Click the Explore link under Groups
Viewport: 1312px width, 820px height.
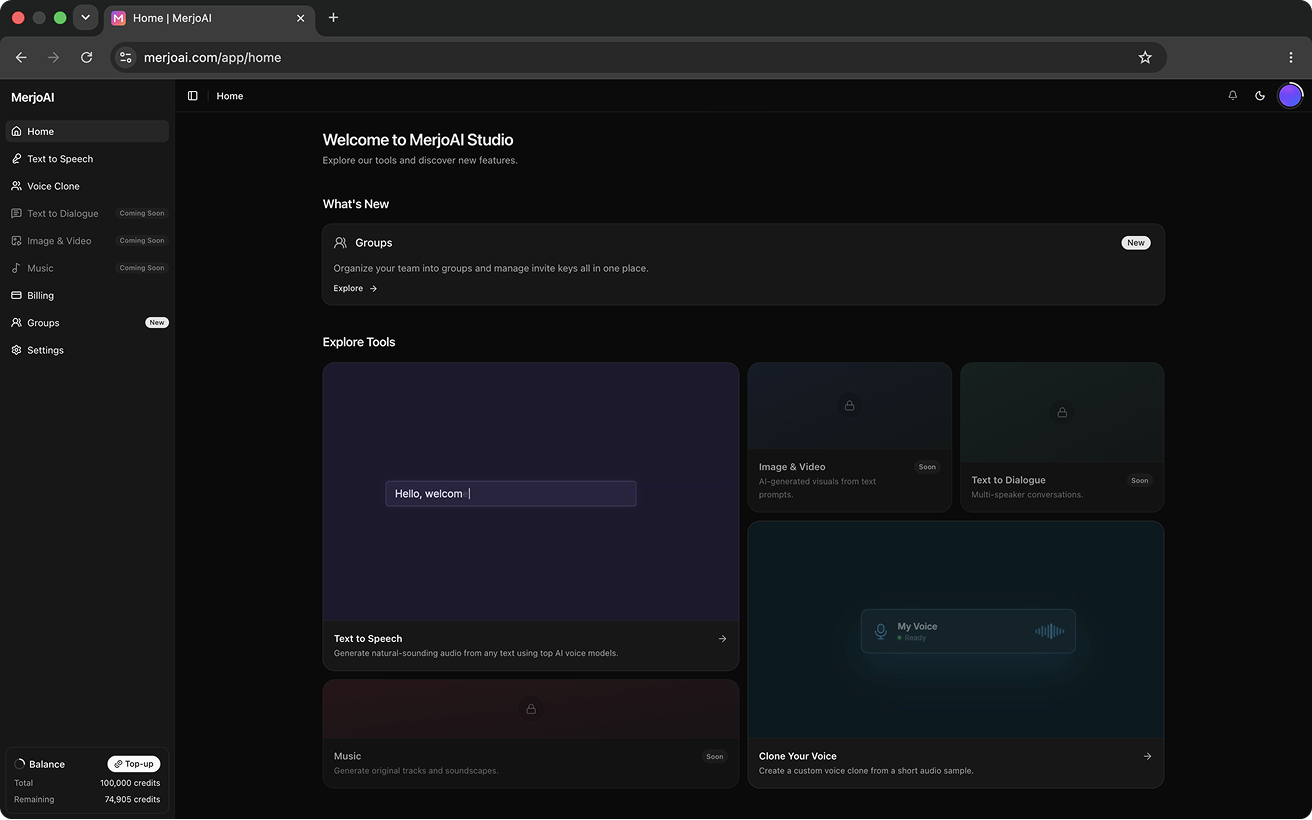coord(355,288)
